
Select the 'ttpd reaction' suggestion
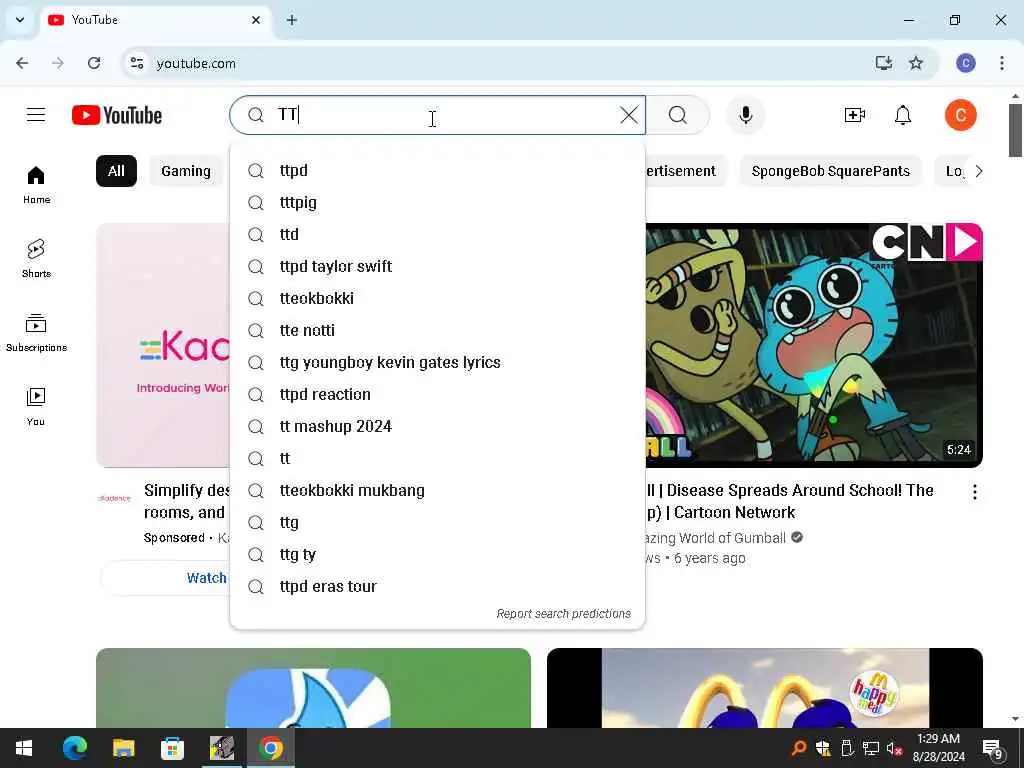pyautogui.click(x=438, y=394)
